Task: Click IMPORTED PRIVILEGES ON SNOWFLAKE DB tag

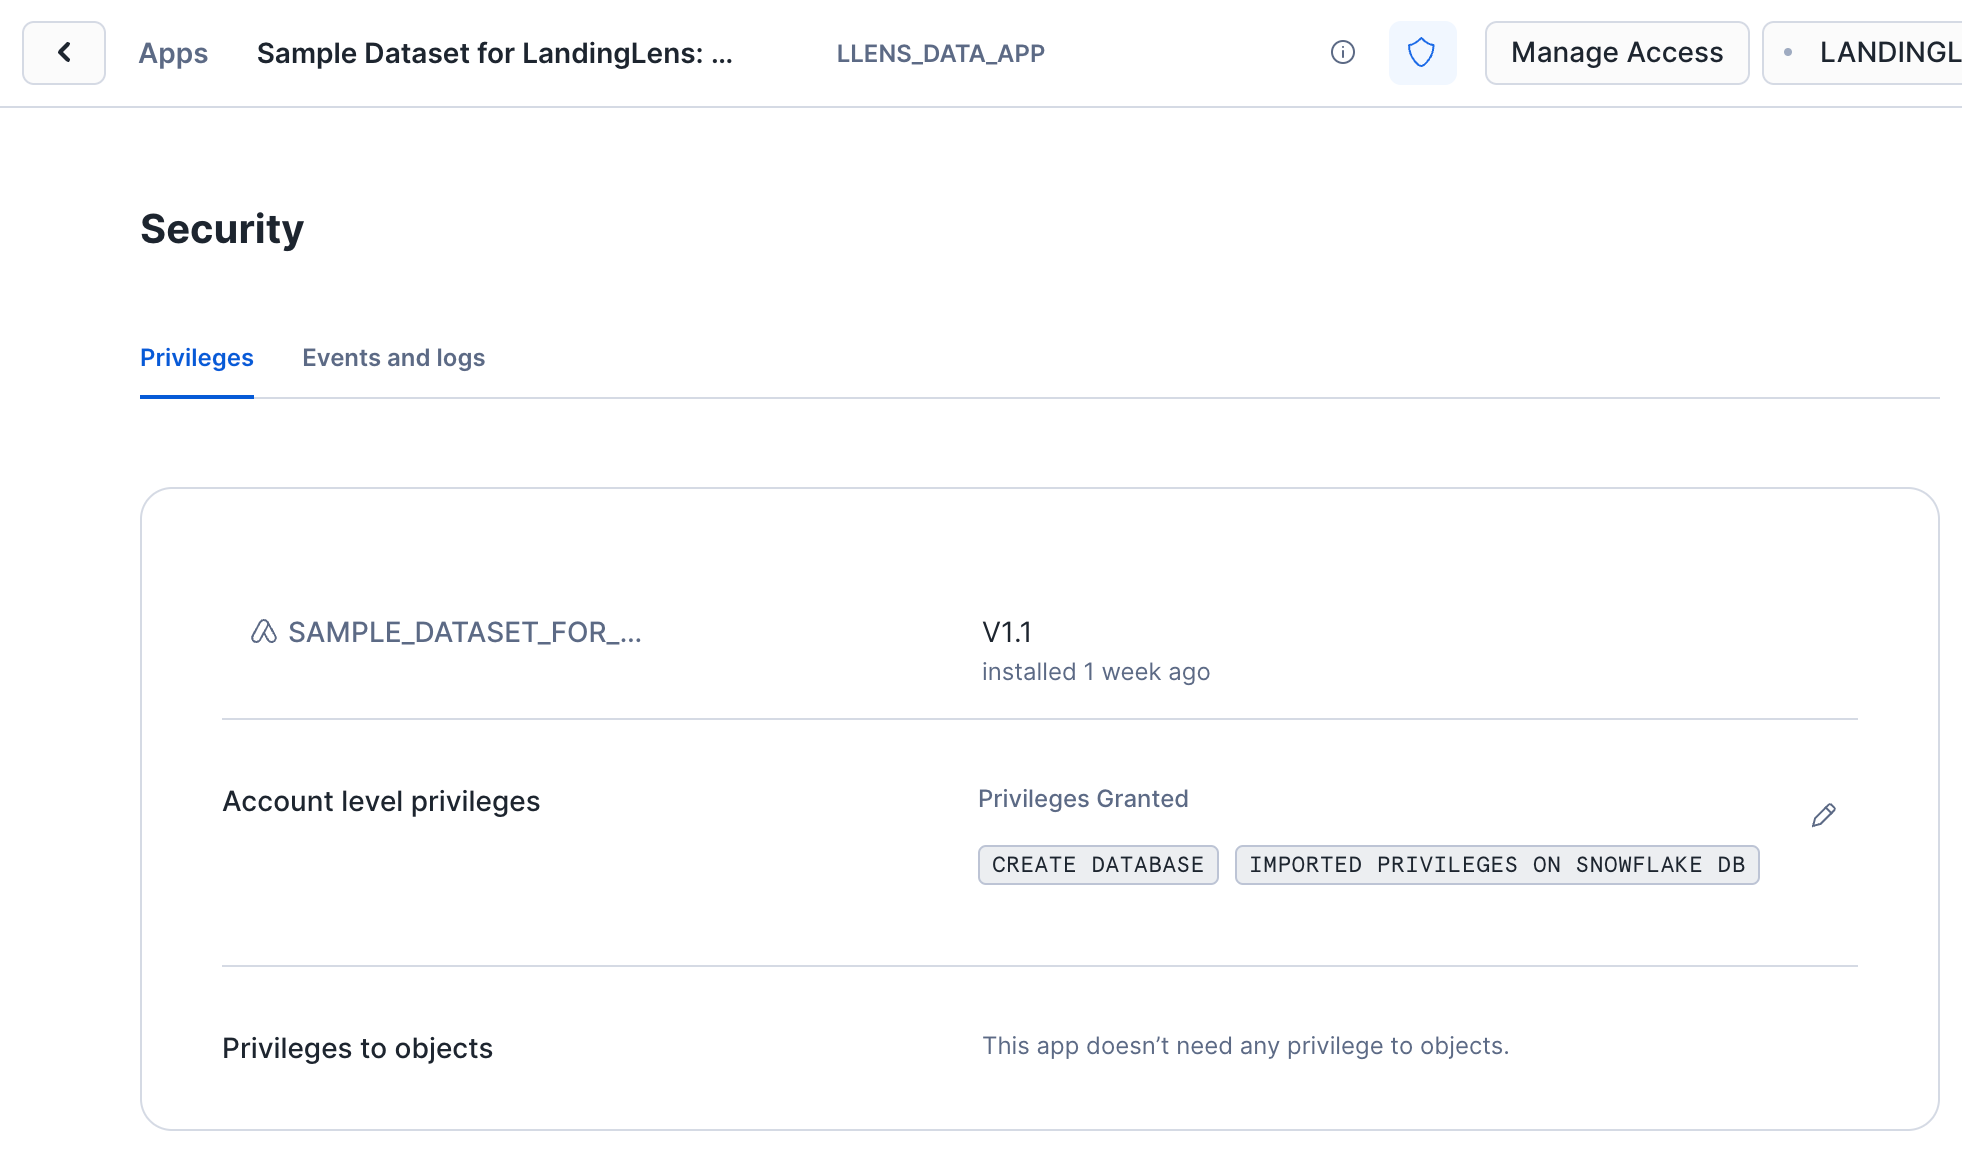Action: click(1496, 865)
